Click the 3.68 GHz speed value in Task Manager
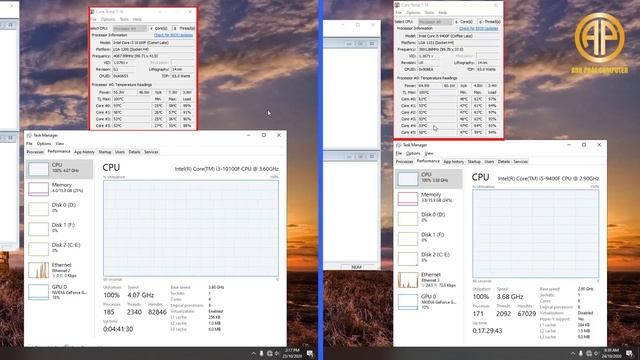The height and width of the screenshot is (360, 640). (510, 297)
